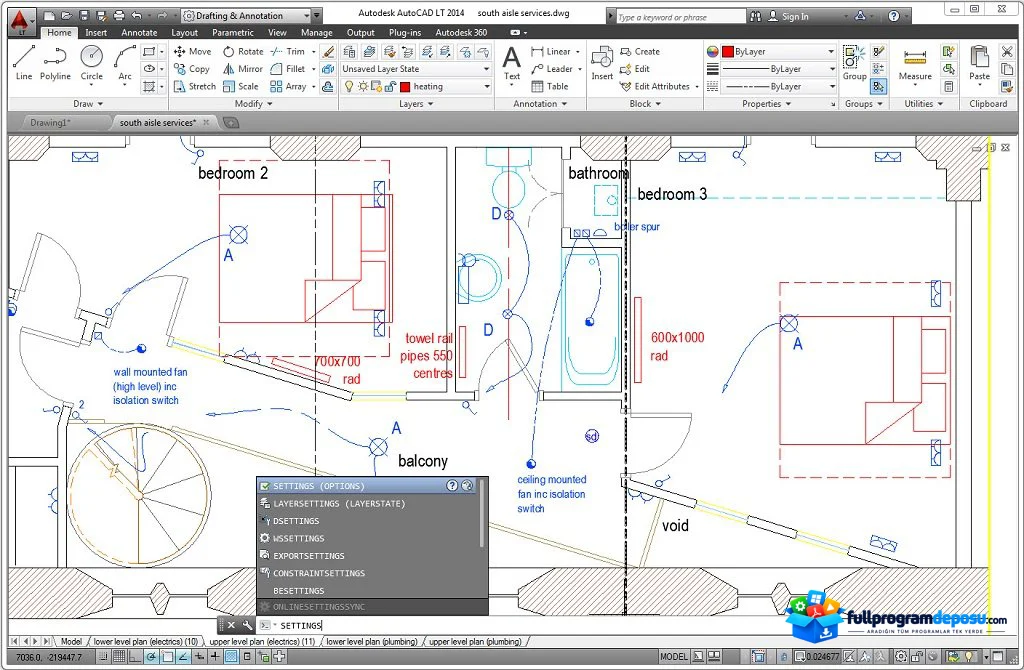This screenshot has width=1024, height=670.
Task: Choose the Stretch tool
Action: tap(195, 86)
